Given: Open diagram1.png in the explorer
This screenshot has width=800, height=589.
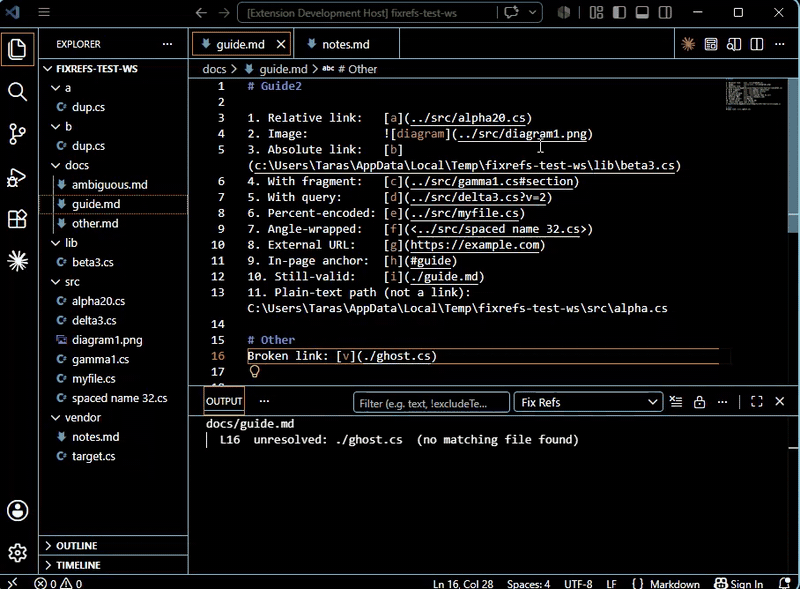Looking at the screenshot, I should point(113,340).
